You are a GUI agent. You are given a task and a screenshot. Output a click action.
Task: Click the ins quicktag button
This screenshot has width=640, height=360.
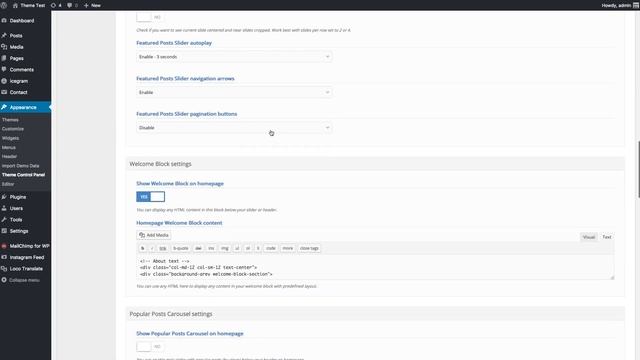coord(211,248)
